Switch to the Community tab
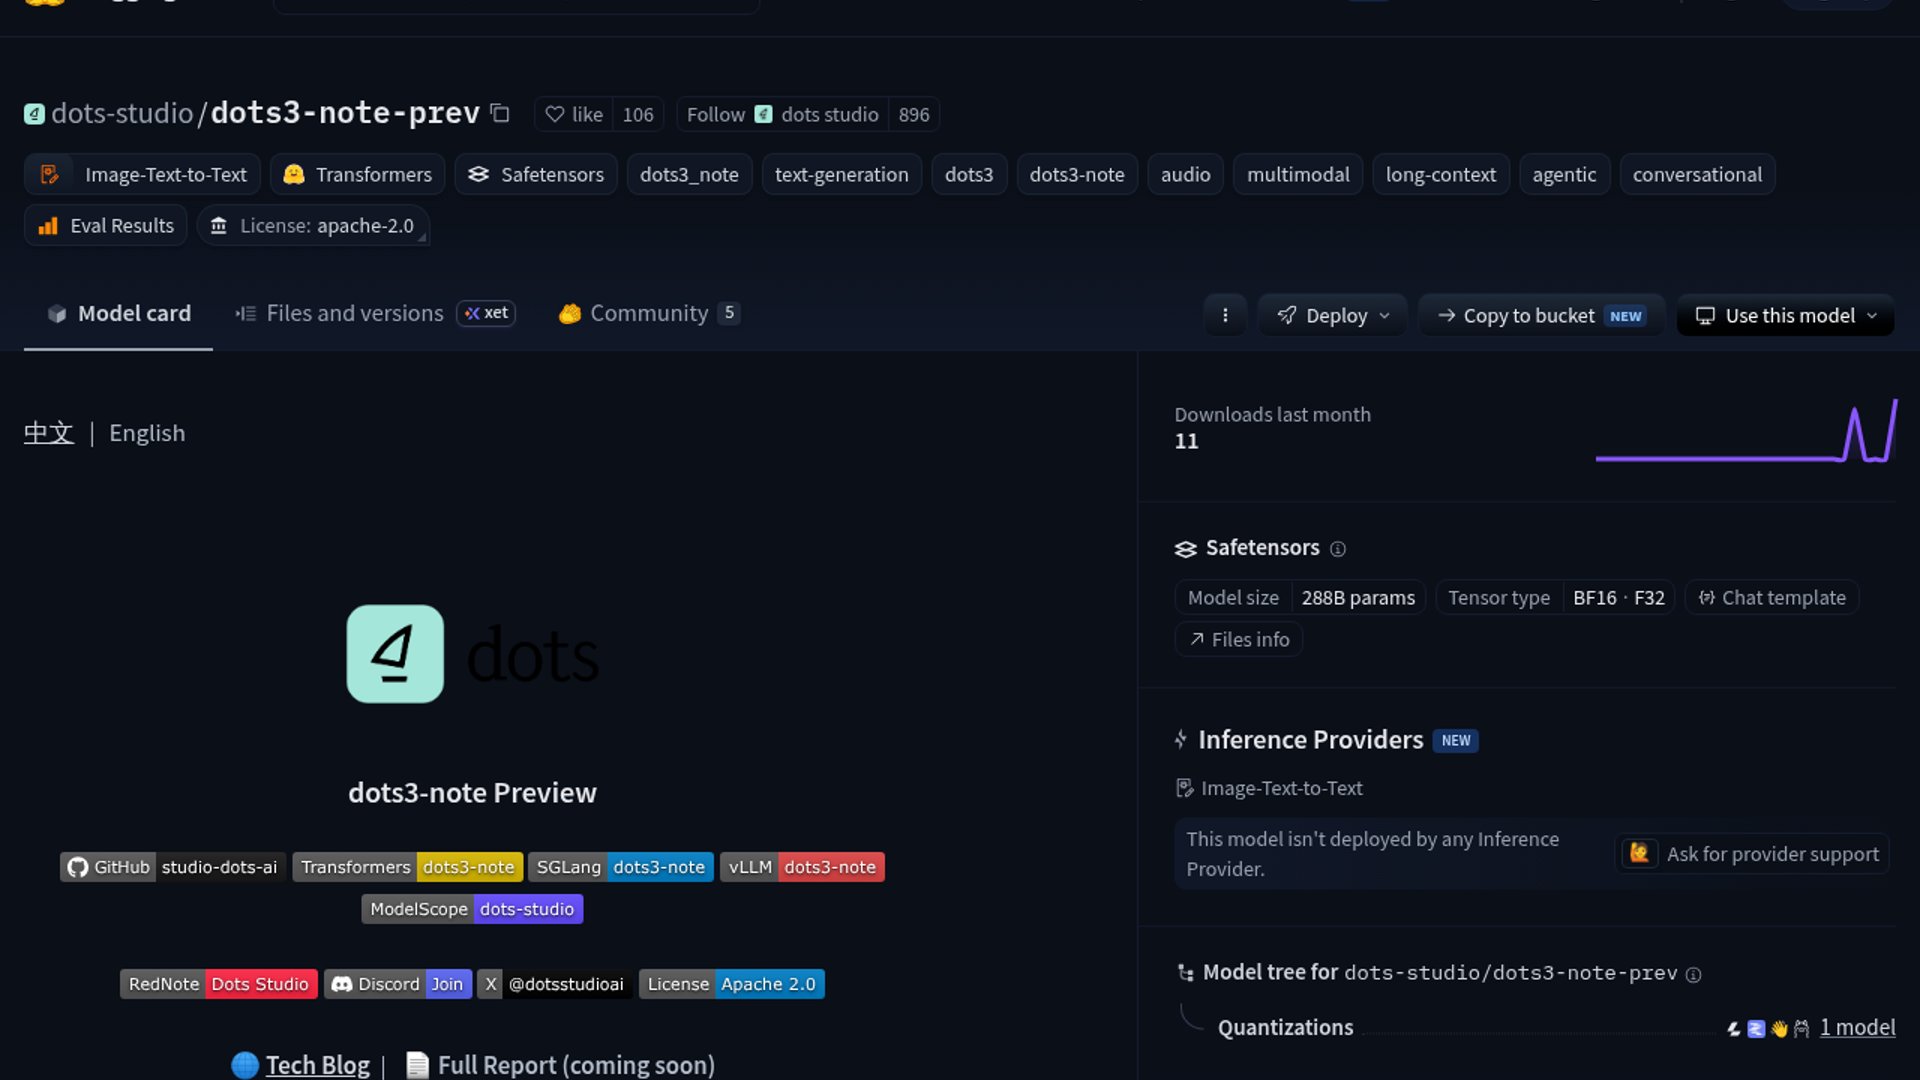This screenshot has height=1080, width=1920. (x=649, y=314)
